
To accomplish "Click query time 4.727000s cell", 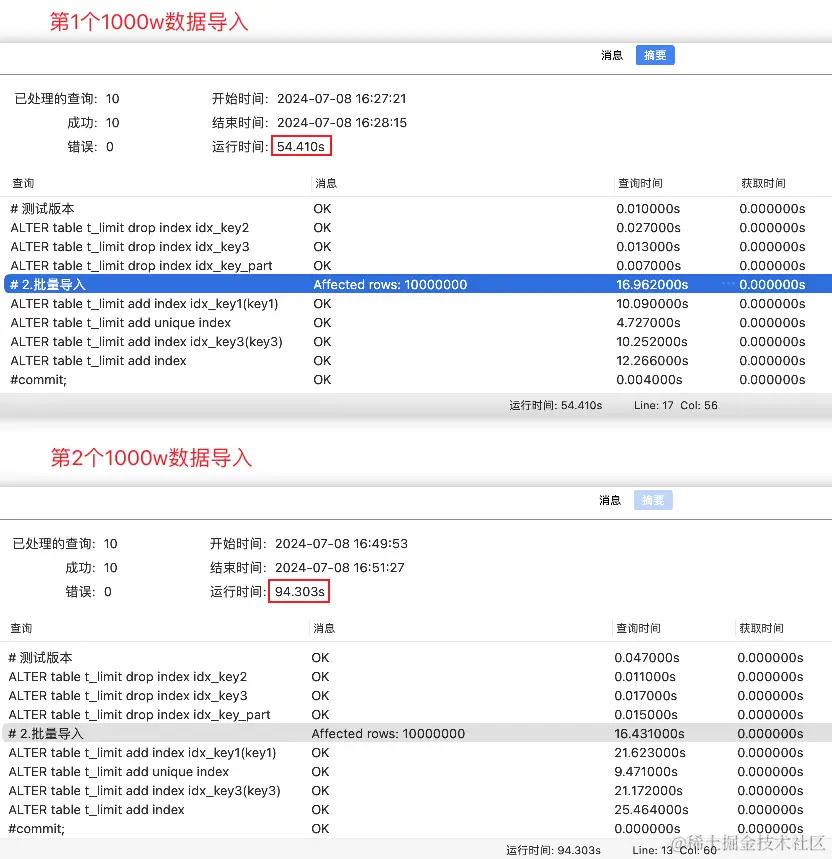I will [x=648, y=323].
